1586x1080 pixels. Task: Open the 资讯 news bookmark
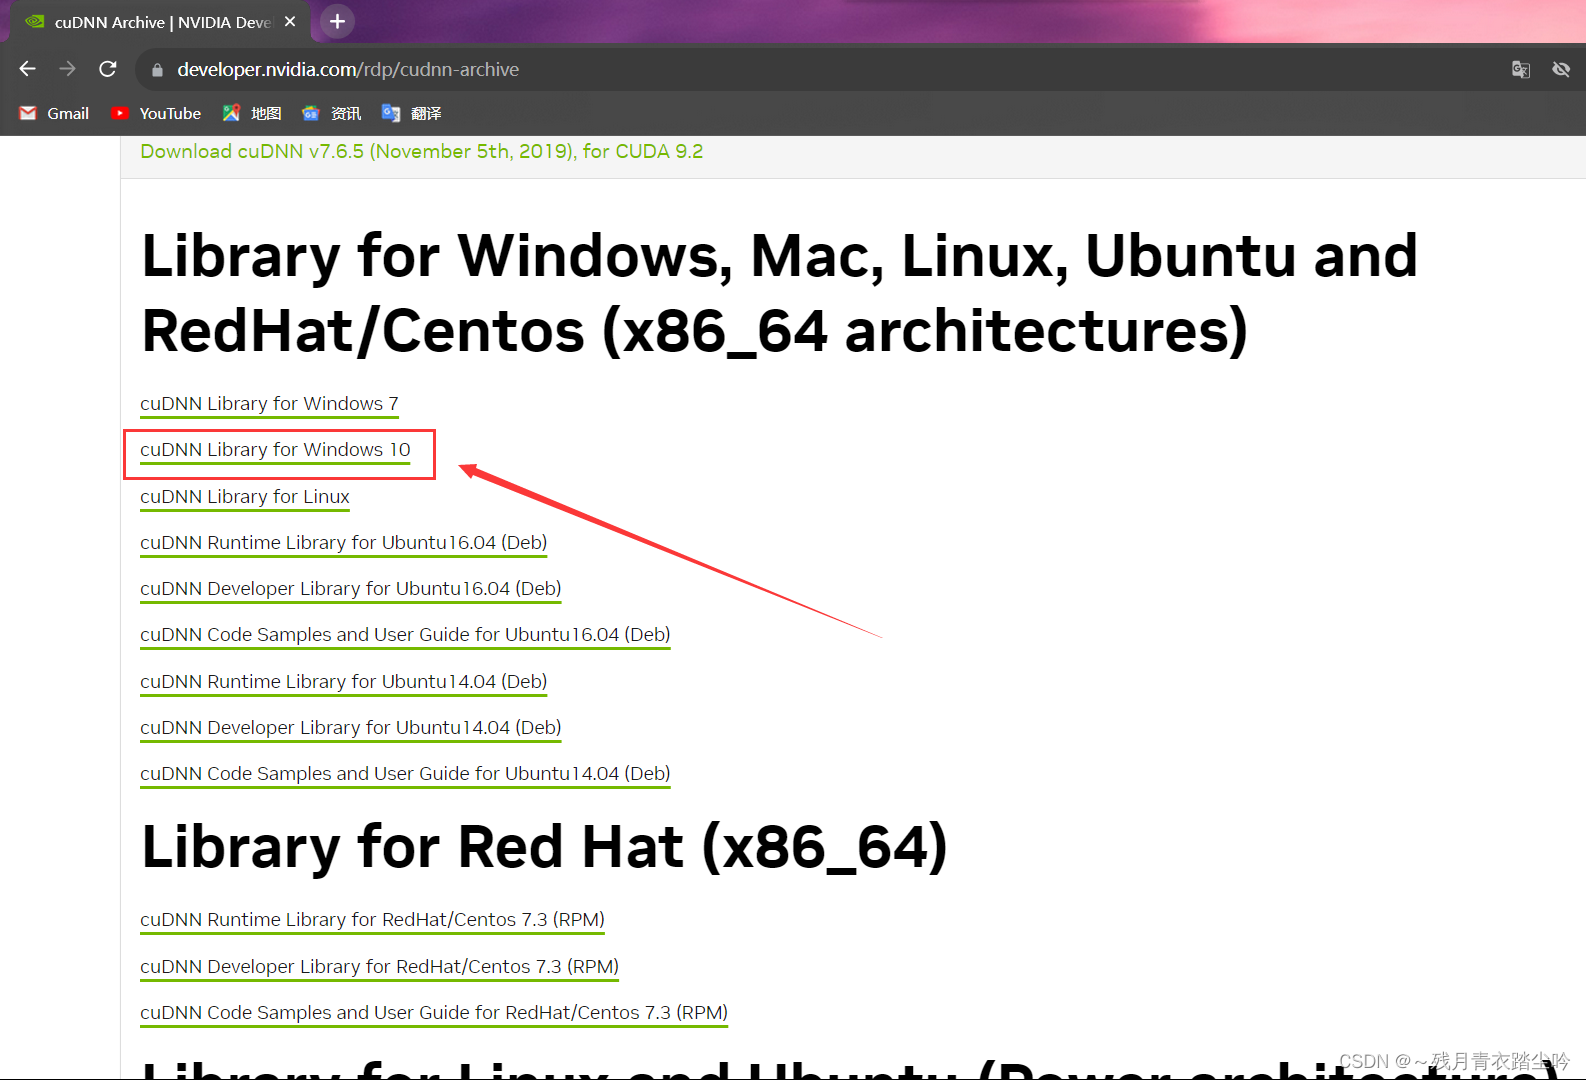pos(332,114)
